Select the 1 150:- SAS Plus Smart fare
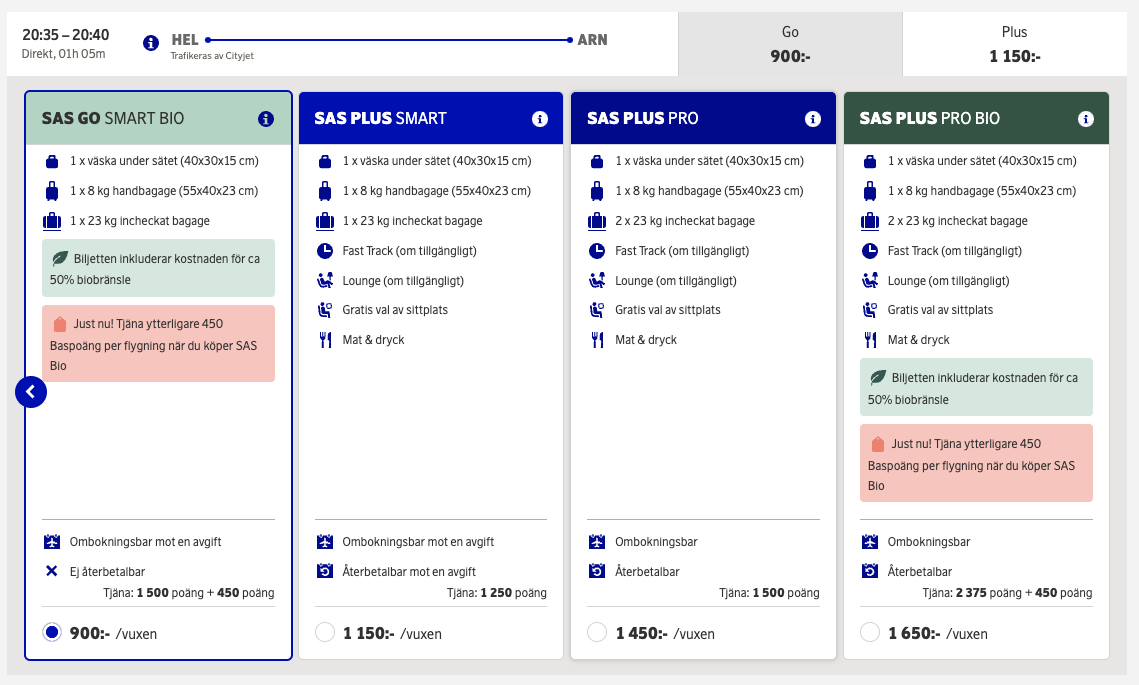 (324, 632)
